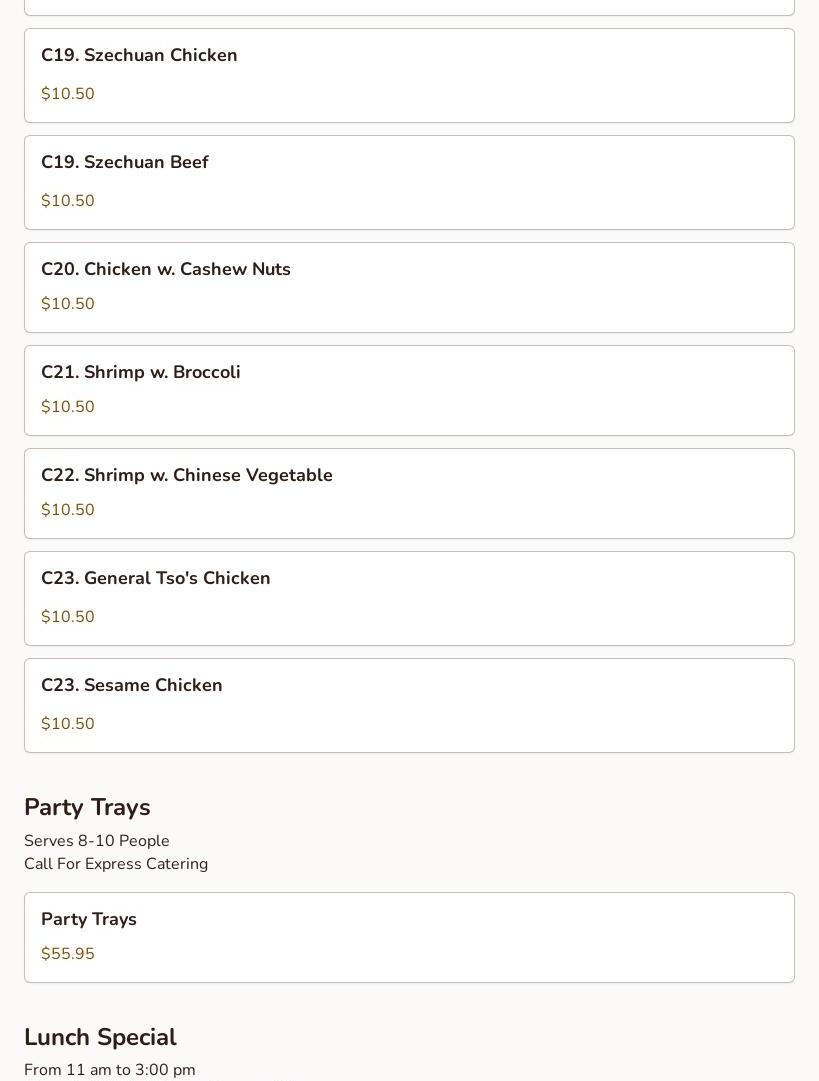Click the Shrimp w. Broccoli price

point(68,407)
